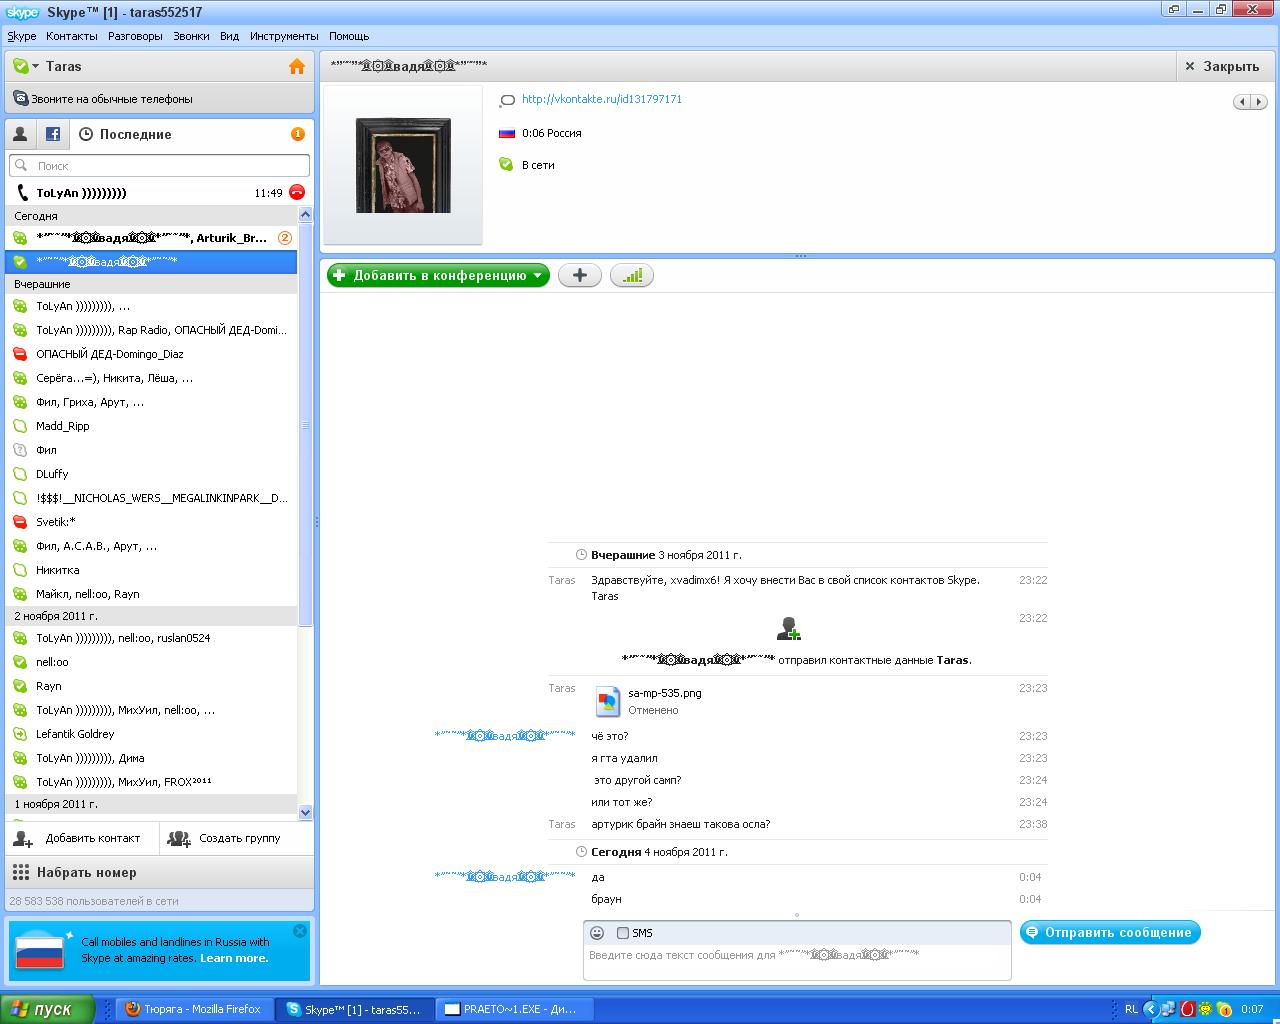Open group chat Майкл, nell:oo, Rayn

coord(152,594)
